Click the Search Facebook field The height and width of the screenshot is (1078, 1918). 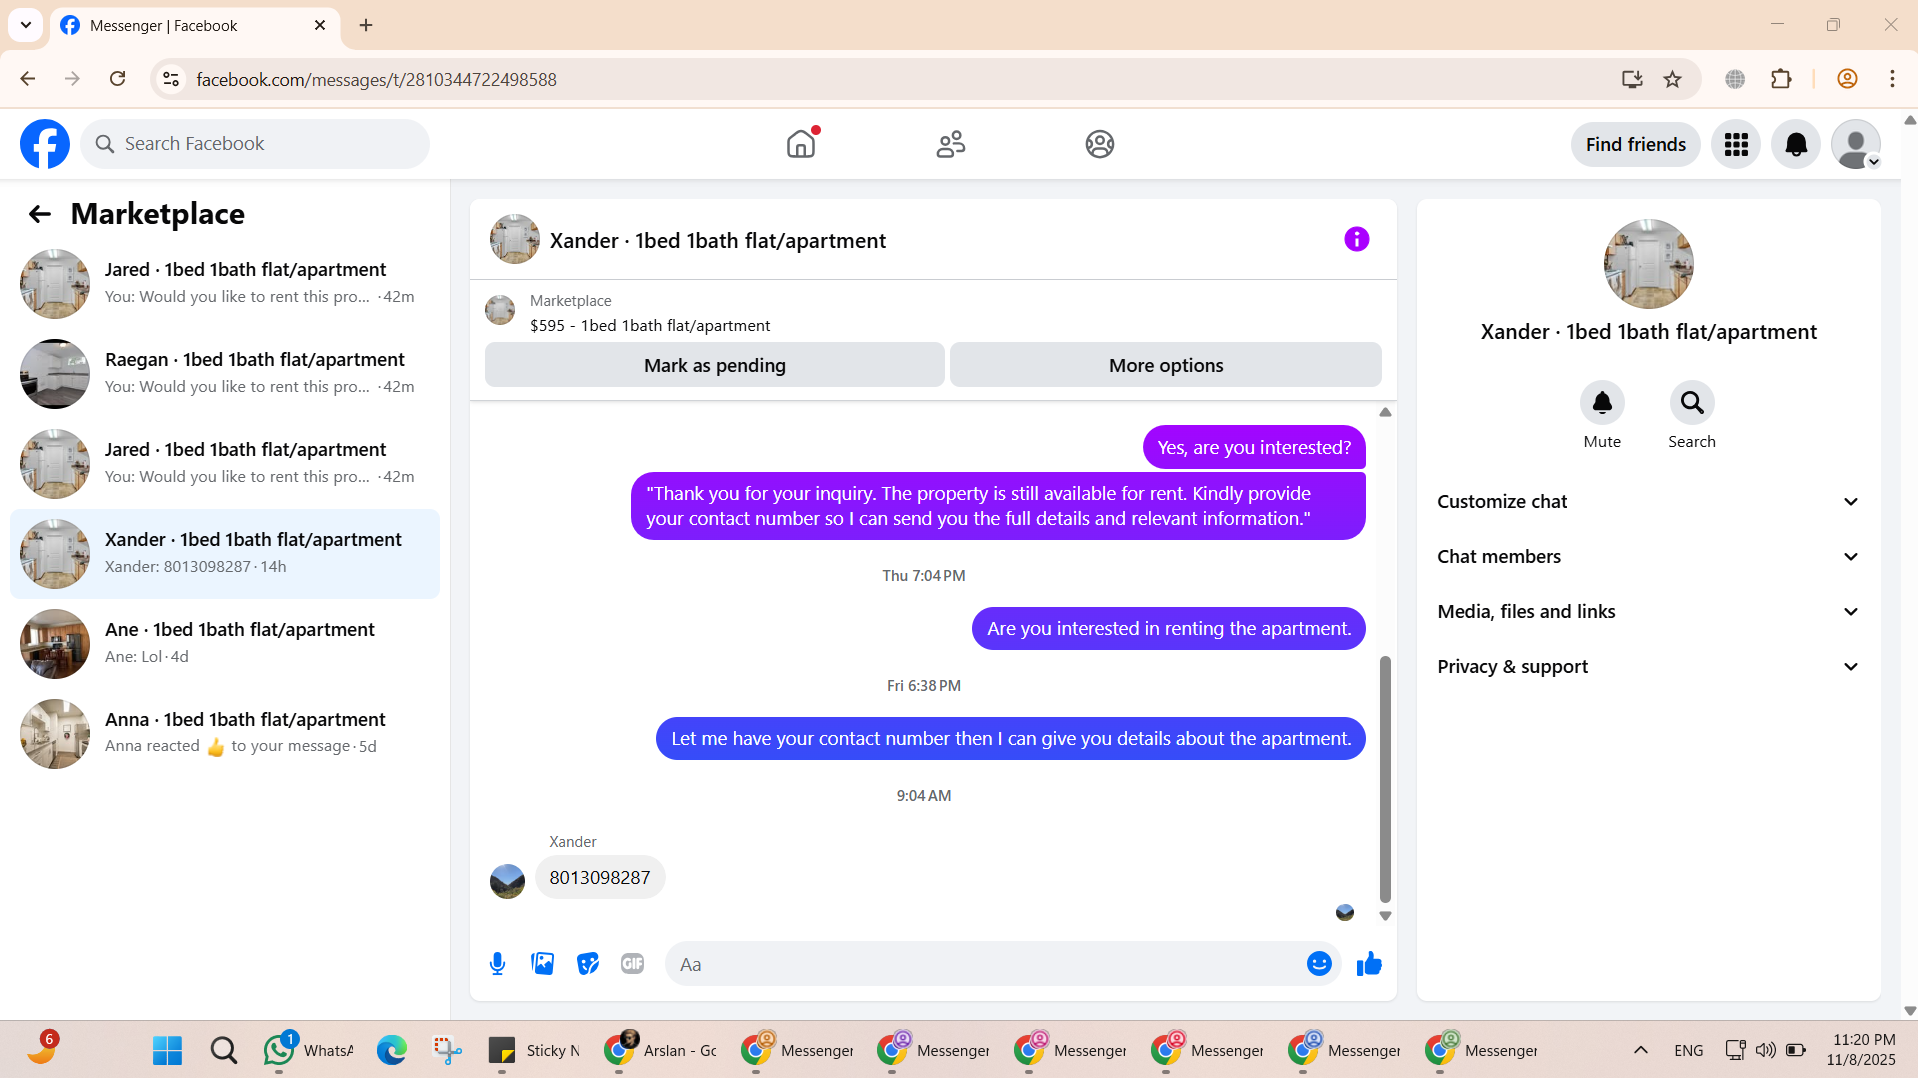255,144
